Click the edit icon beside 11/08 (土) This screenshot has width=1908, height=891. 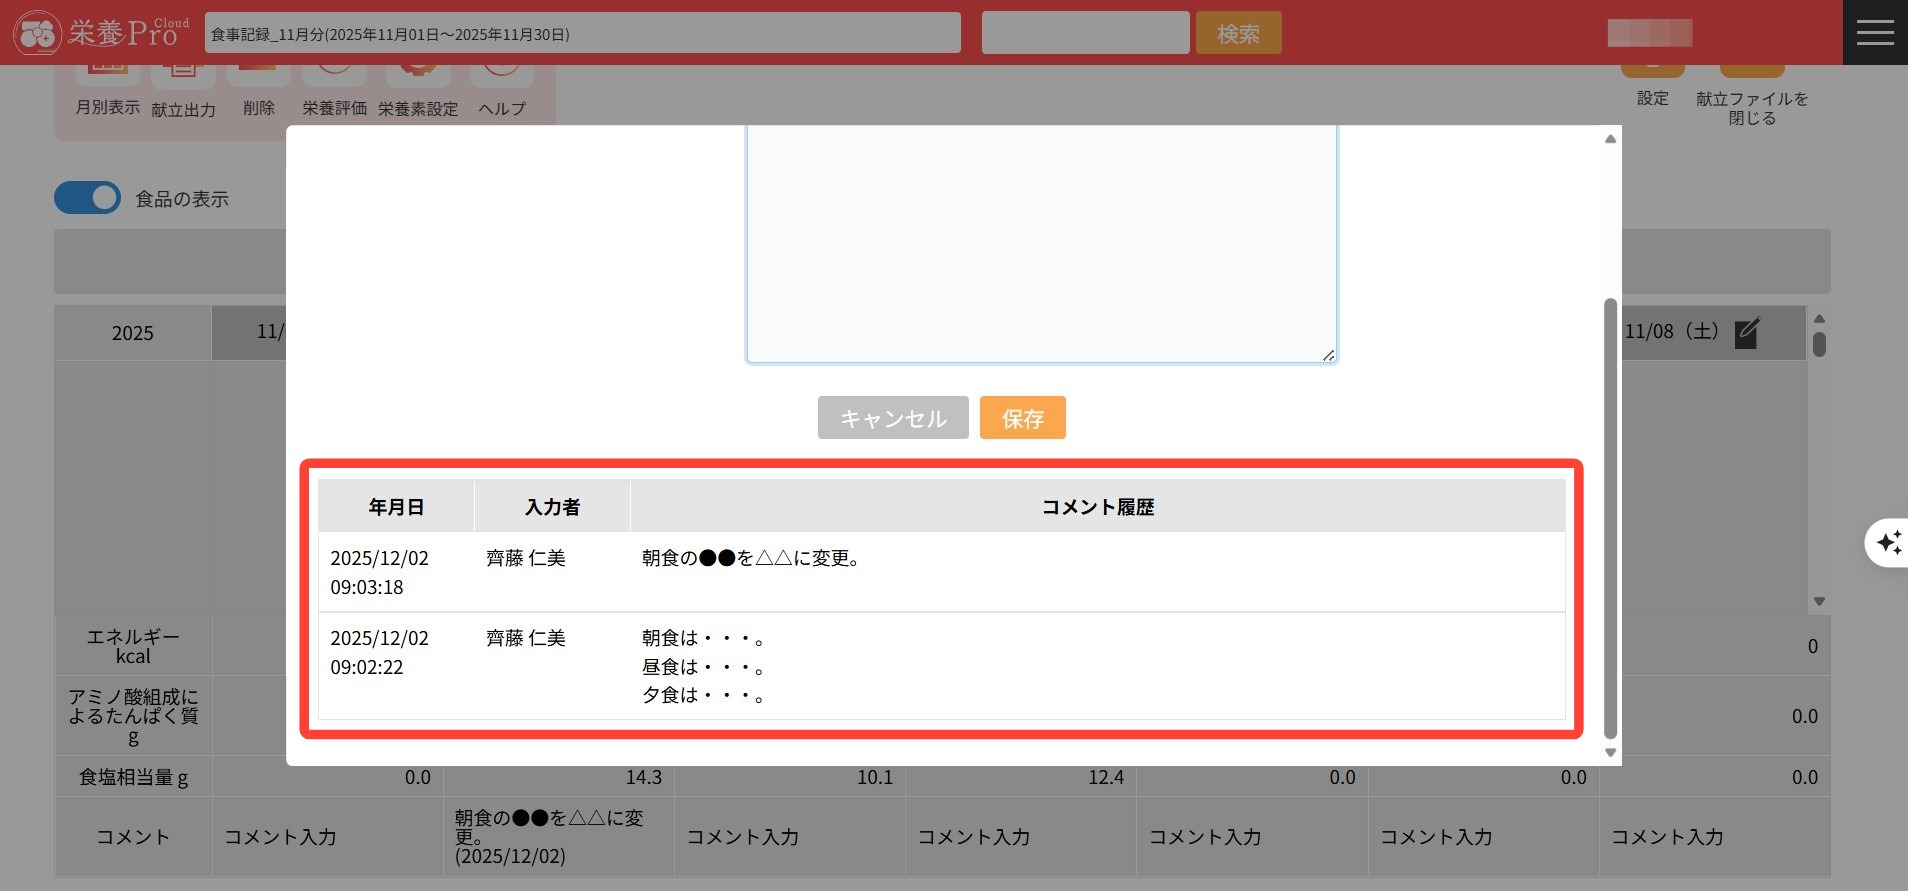[1746, 333]
